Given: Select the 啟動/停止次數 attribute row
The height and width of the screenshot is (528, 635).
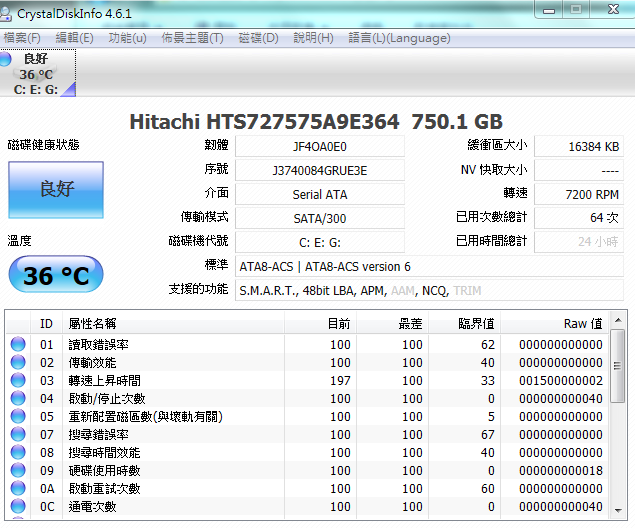Looking at the screenshot, I should click(307, 398).
